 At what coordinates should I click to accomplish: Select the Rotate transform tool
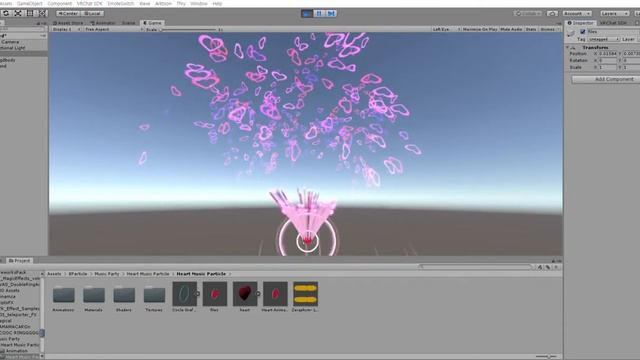click(6, 13)
